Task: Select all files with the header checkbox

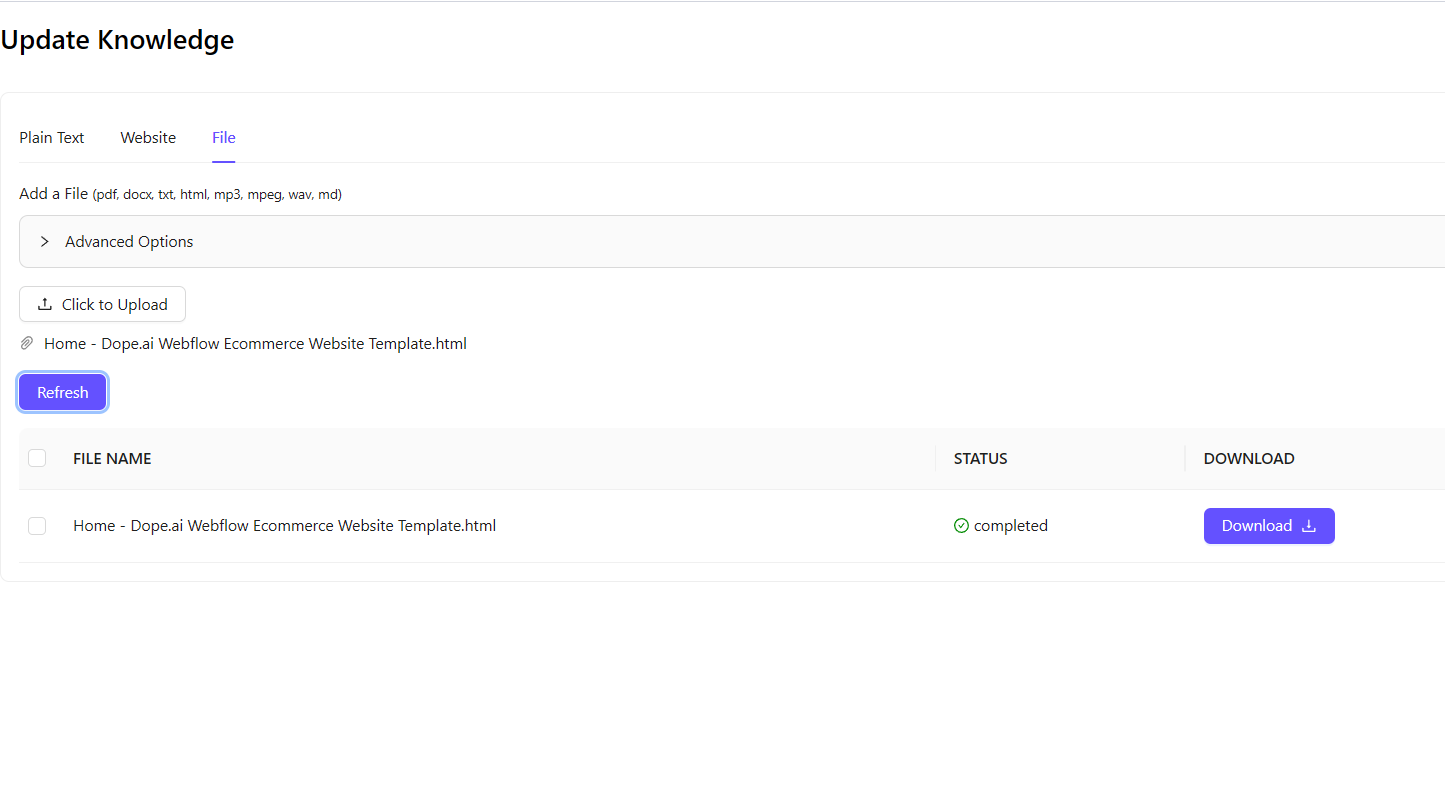Action: pos(37,458)
